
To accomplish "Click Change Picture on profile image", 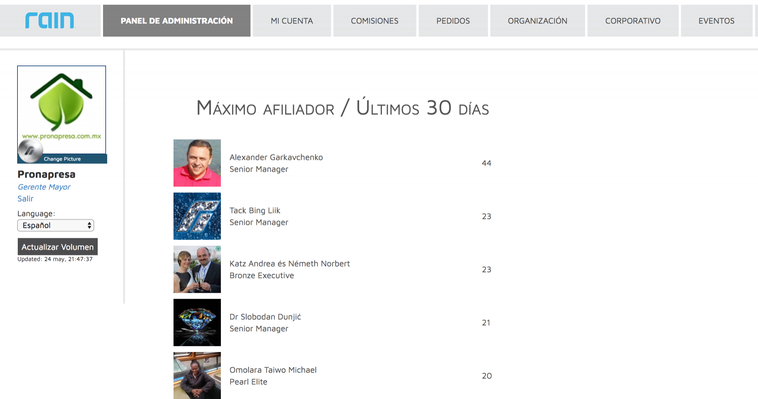I will pos(62,159).
